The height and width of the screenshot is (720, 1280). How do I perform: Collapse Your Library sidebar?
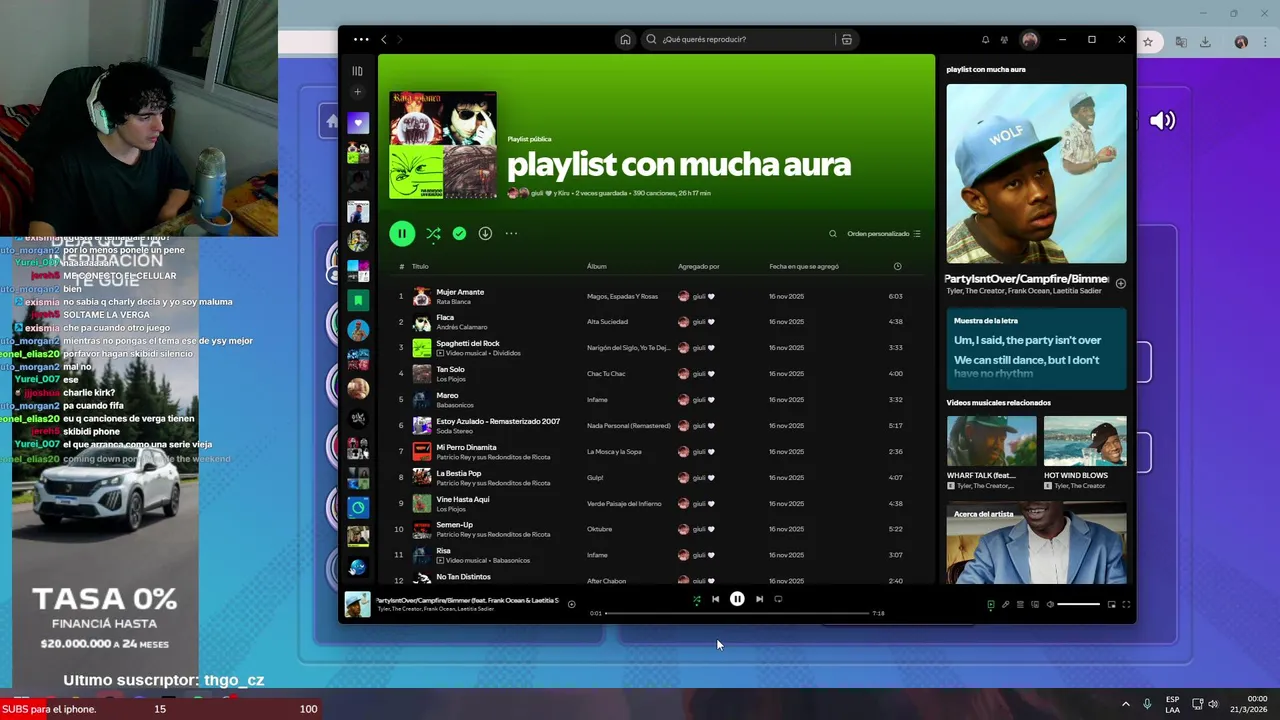tap(357, 71)
